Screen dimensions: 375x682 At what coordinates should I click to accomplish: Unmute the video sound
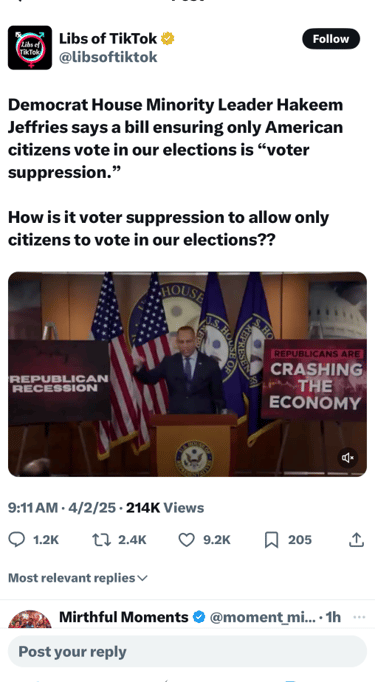(348, 458)
